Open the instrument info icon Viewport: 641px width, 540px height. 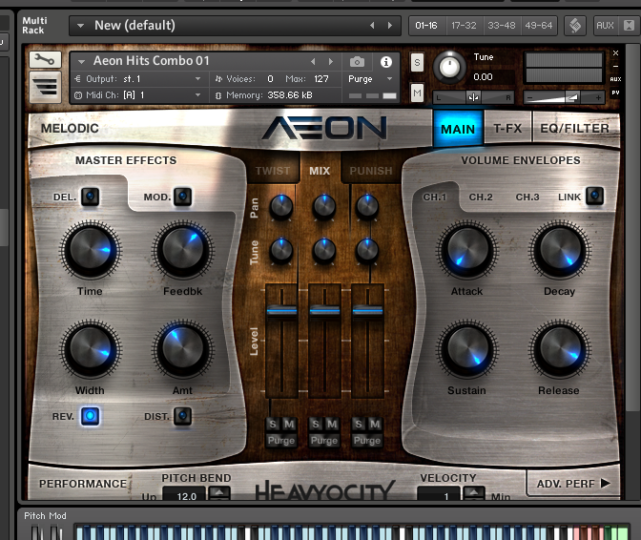coord(386,62)
